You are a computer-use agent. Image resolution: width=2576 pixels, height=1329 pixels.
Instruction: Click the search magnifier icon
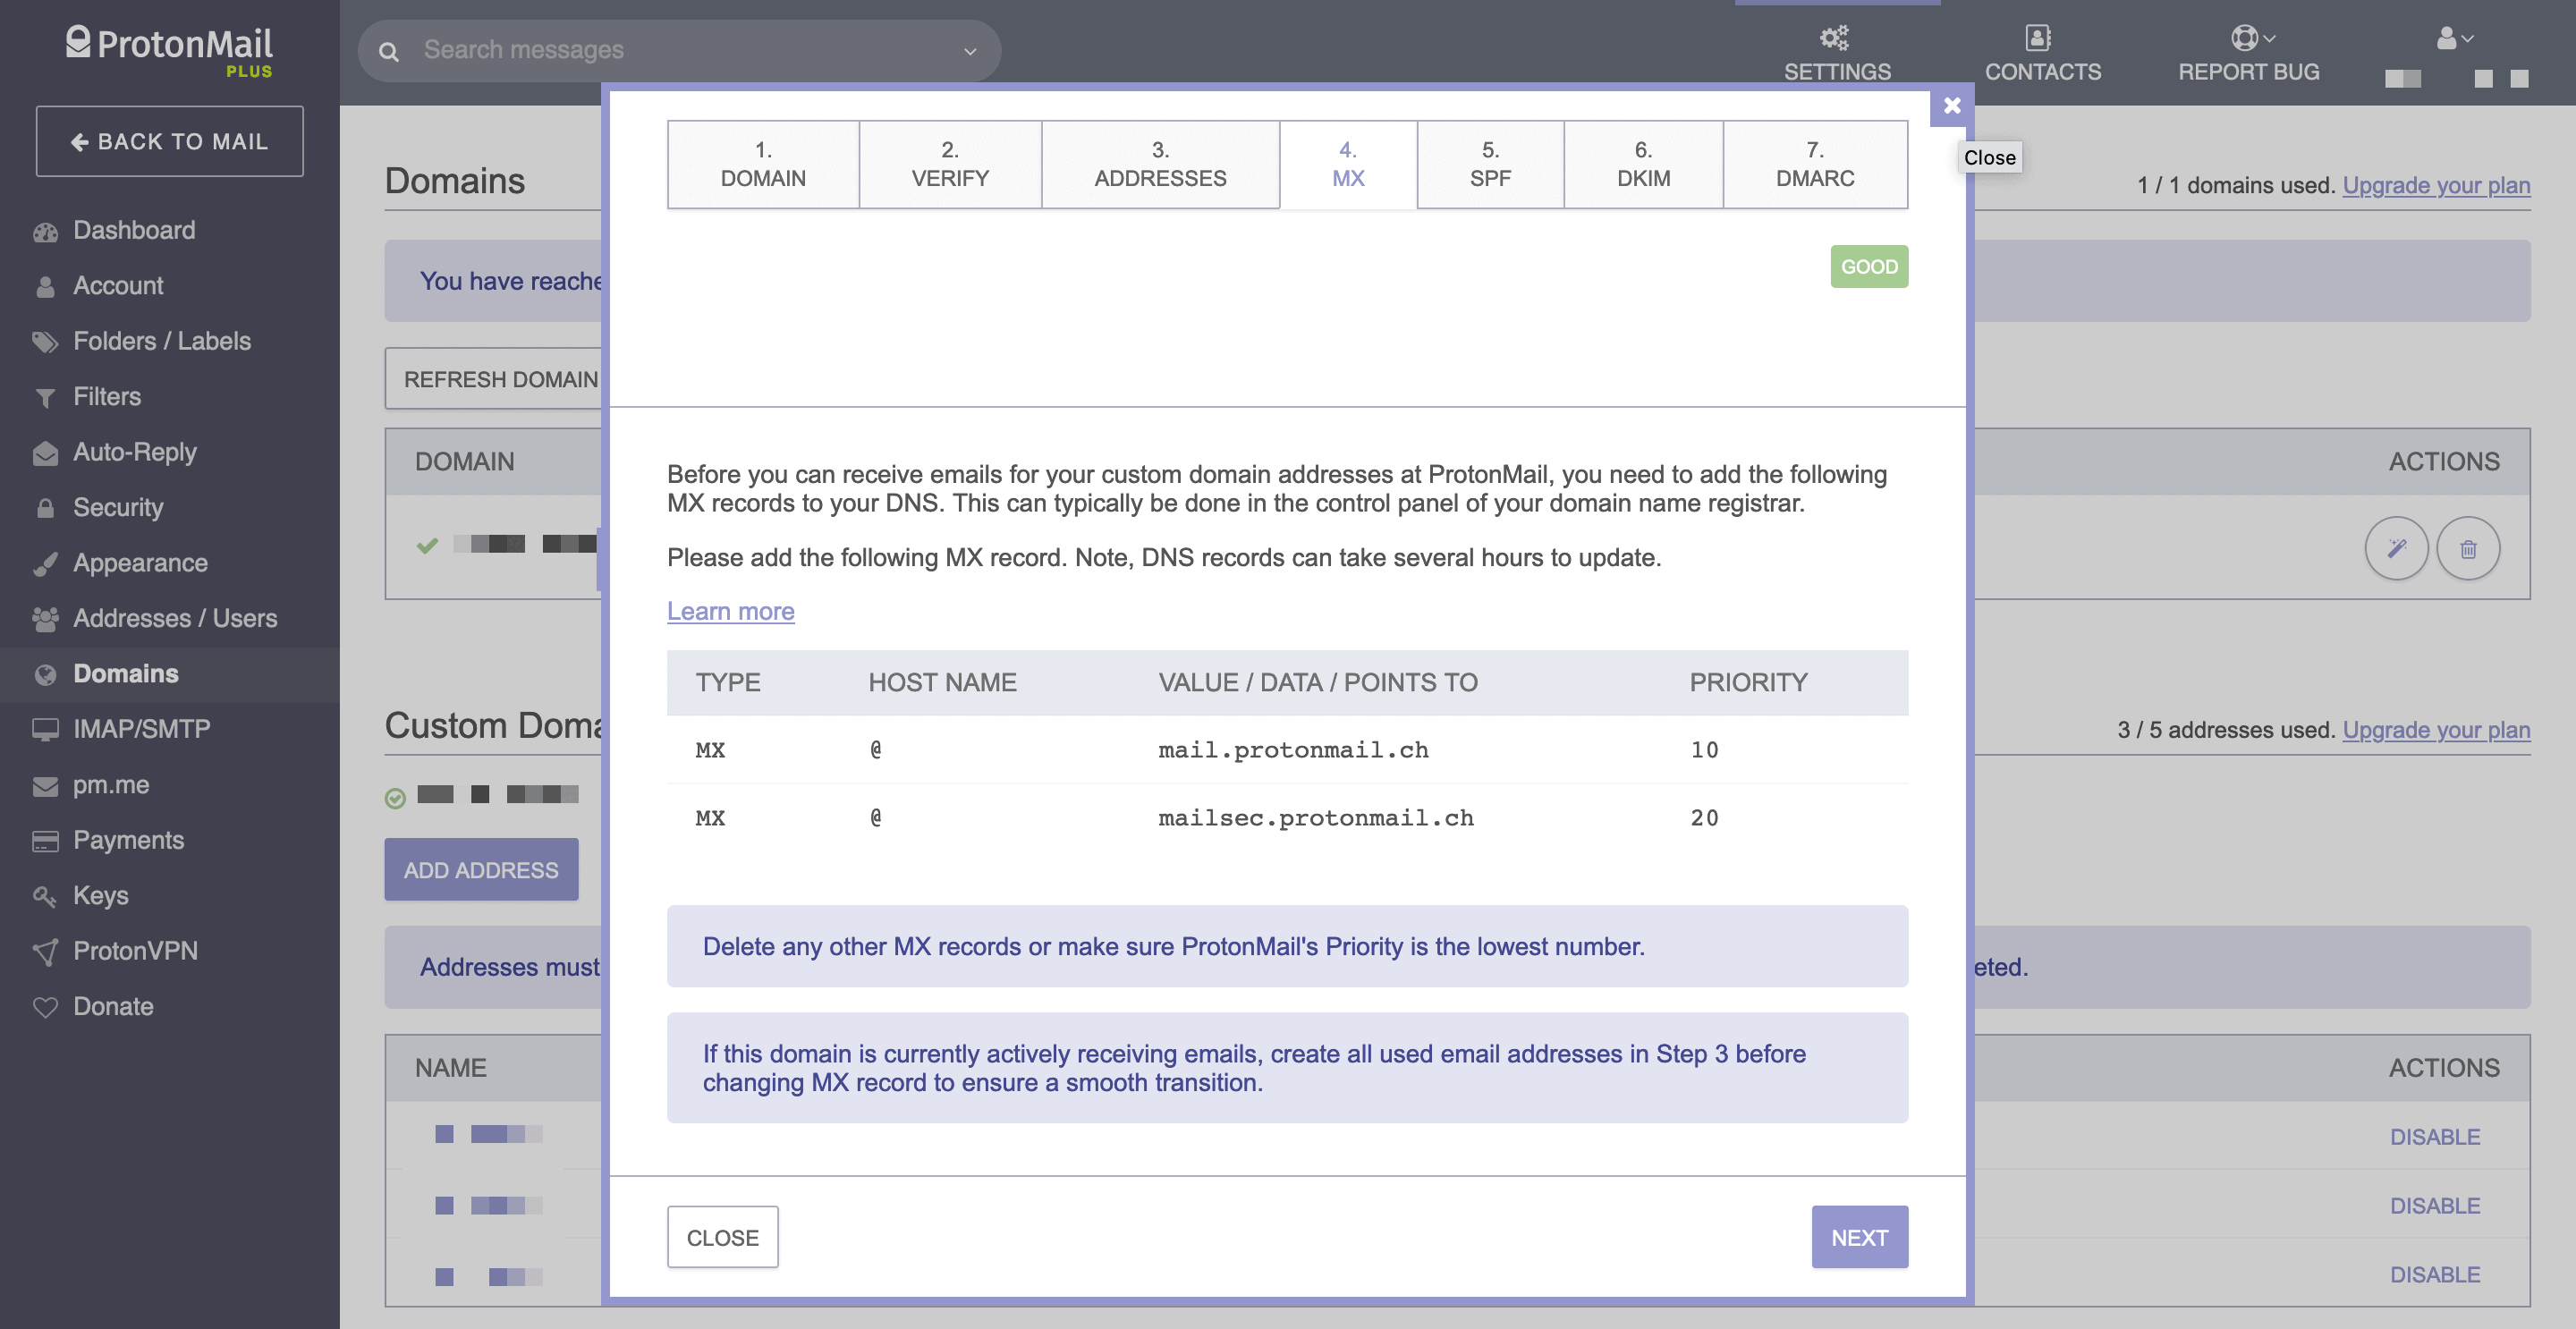click(389, 51)
